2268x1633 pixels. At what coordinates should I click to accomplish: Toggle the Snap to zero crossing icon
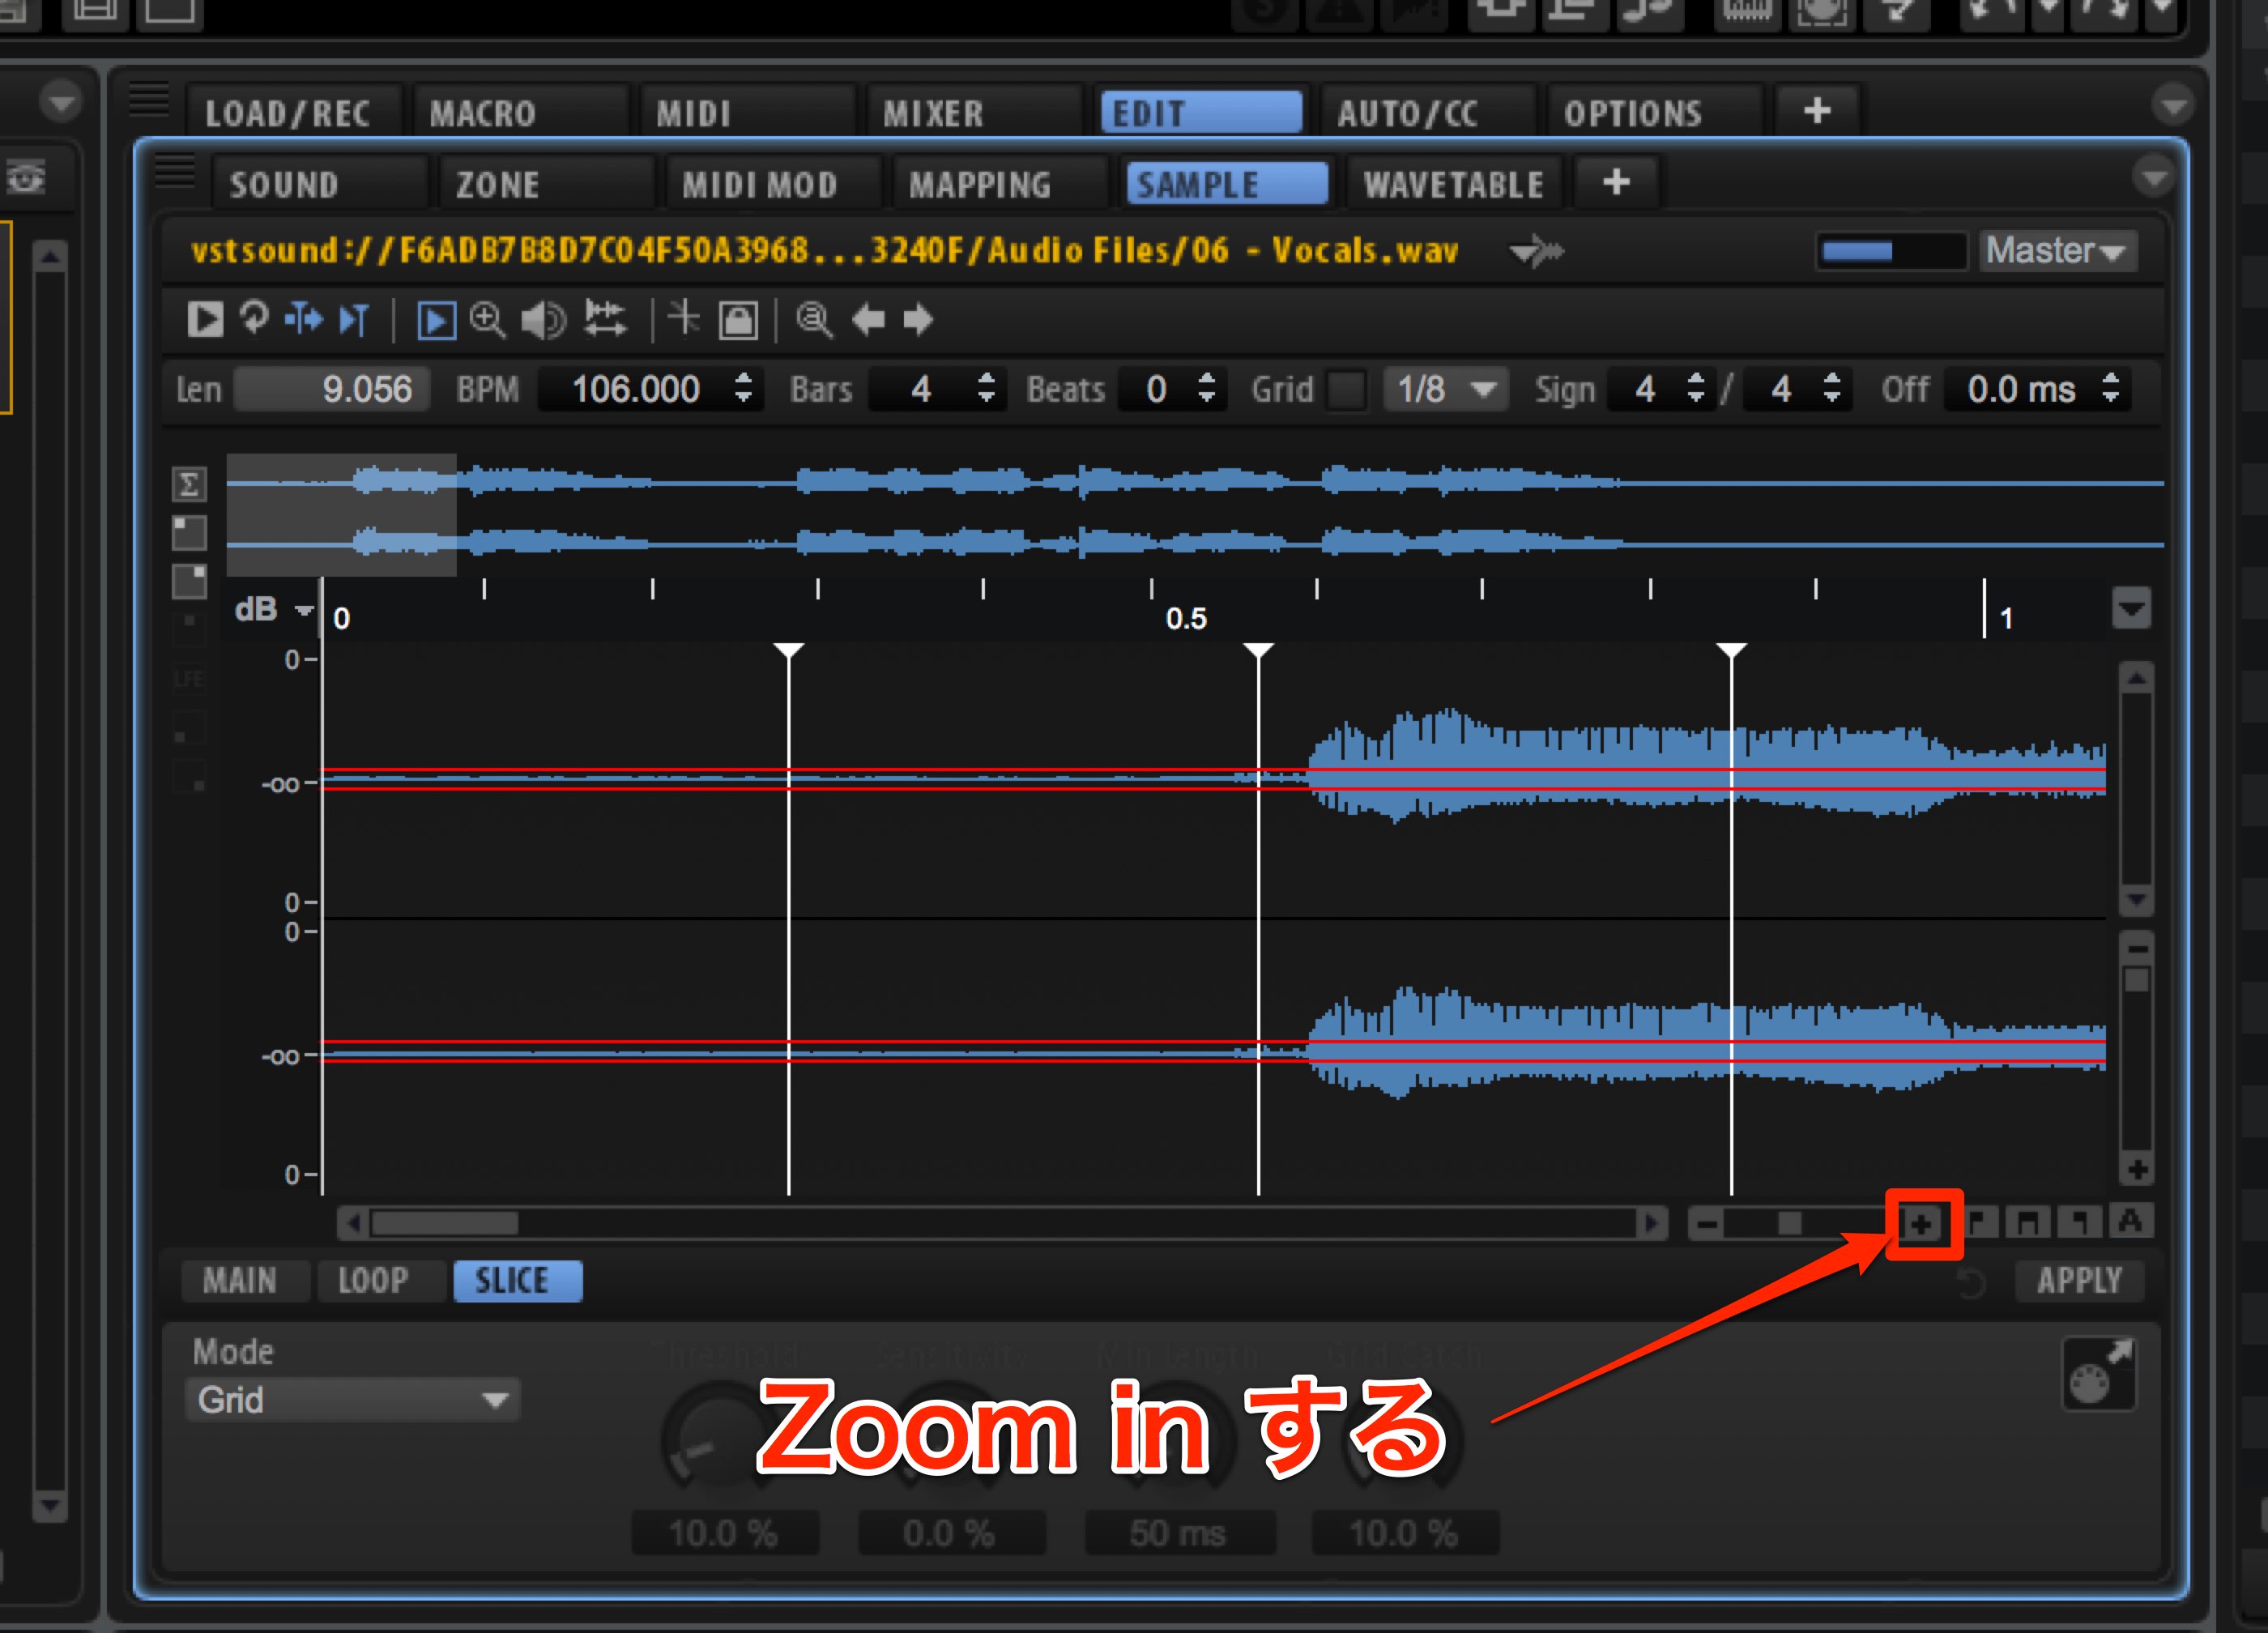tap(684, 320)
